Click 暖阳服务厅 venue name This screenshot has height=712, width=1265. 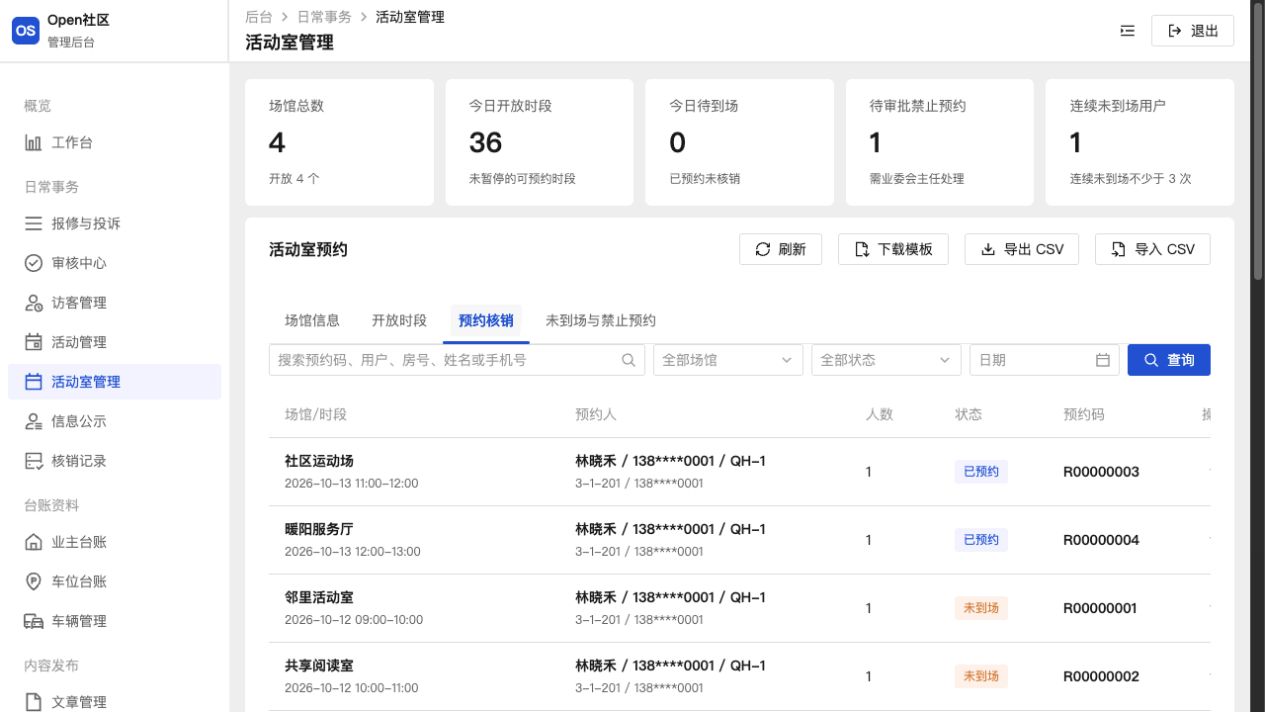(319, 529)
